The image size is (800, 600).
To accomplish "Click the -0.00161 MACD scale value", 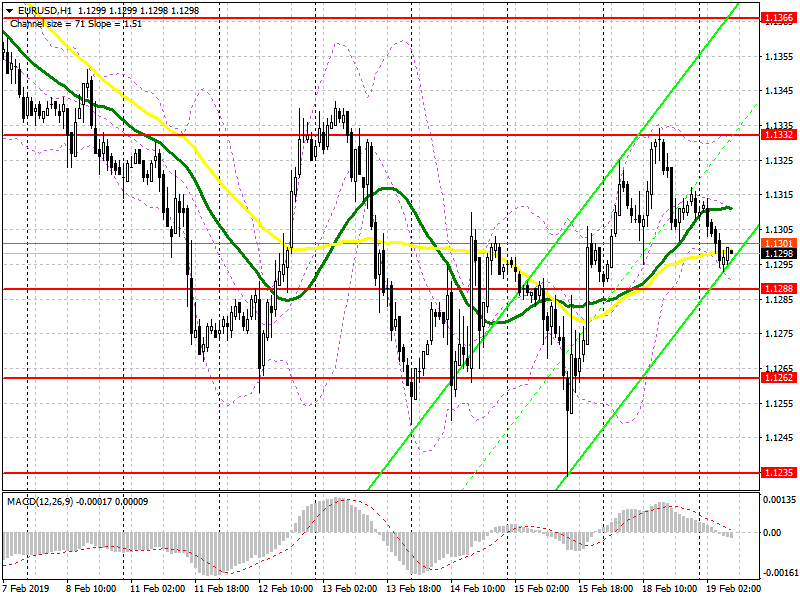I will pyautogui.click(x=779, y=572).
